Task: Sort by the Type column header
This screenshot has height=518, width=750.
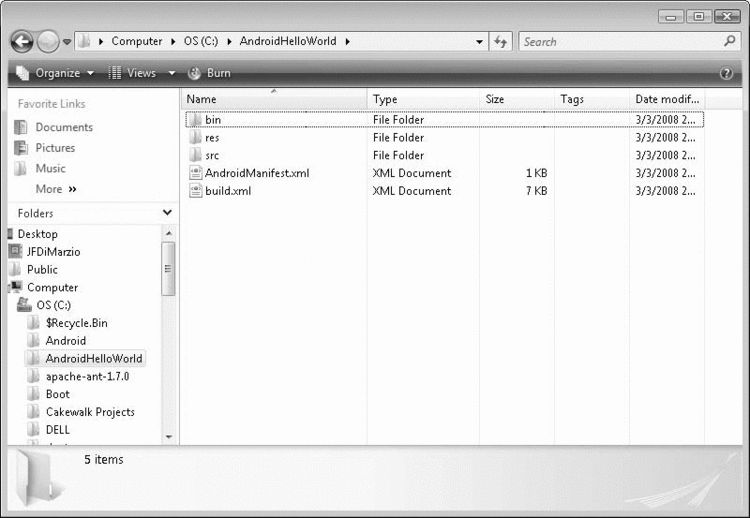Action: click(423, 99)
